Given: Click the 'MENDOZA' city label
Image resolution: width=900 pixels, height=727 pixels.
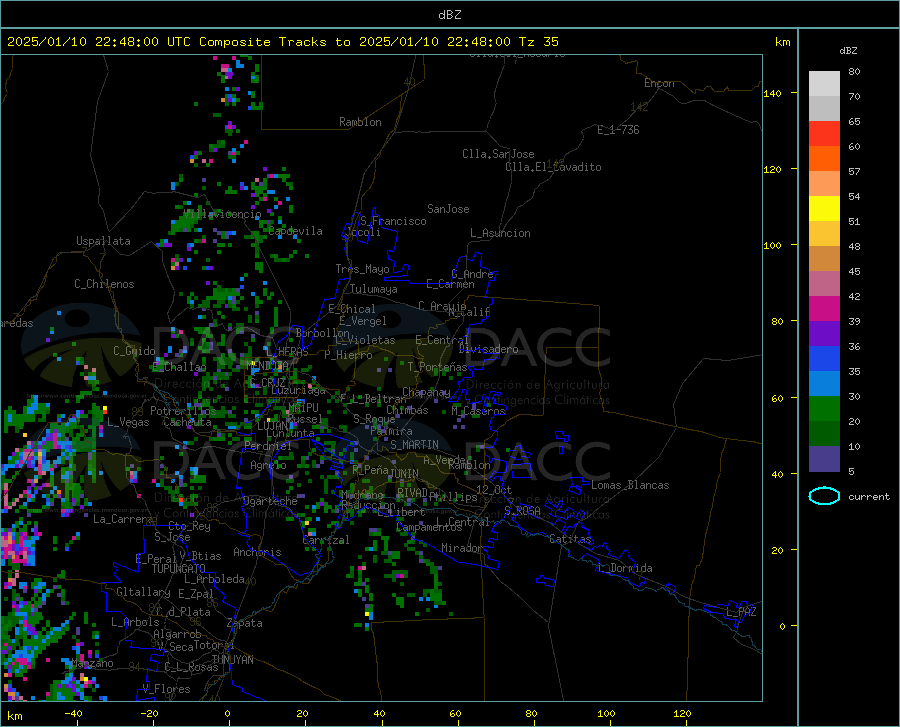Looking at the screenshot, I should 267,365.
